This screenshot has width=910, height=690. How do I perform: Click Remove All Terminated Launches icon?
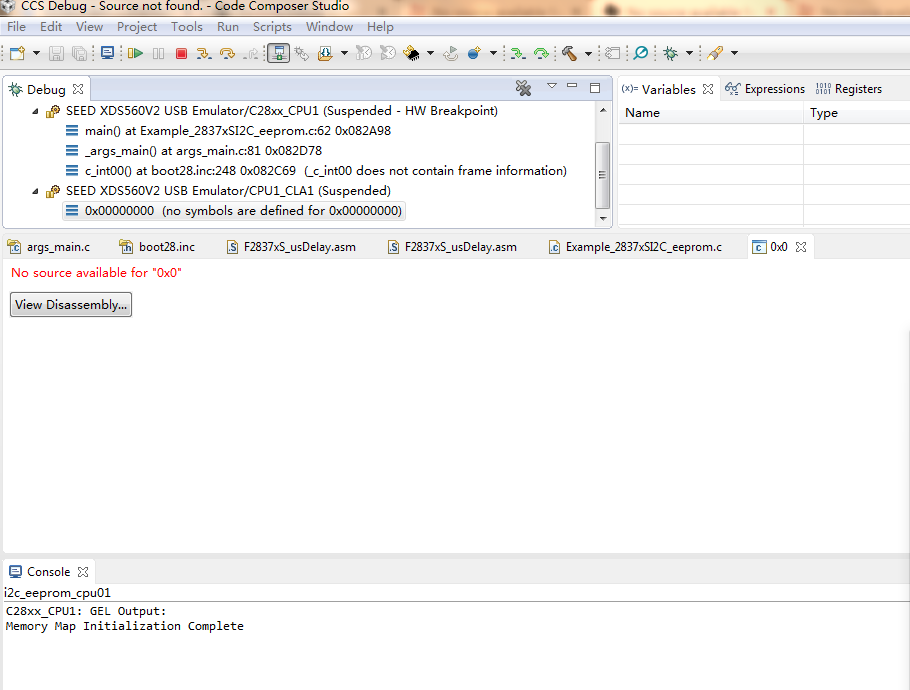(x=523, y=88)
